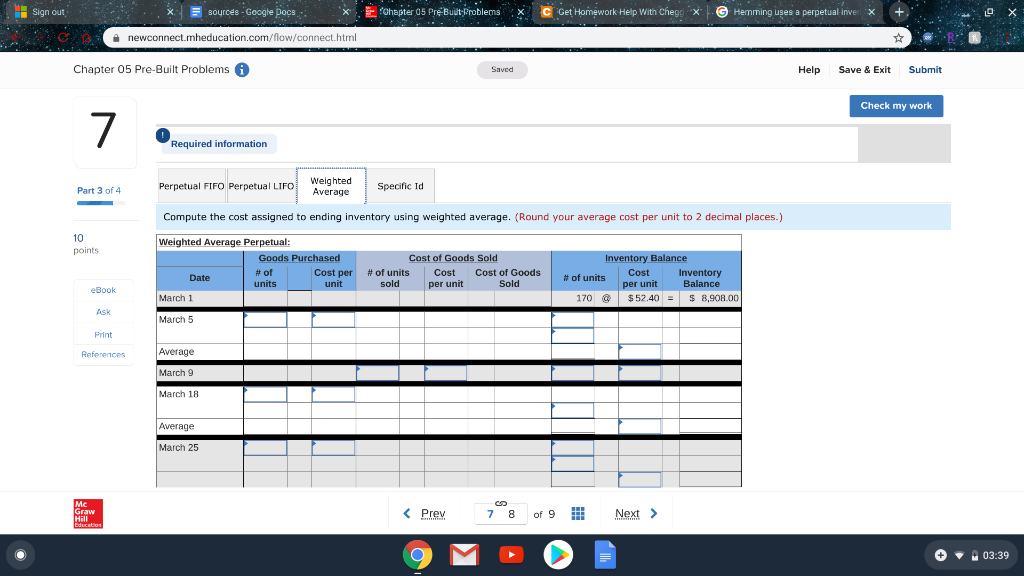Image resolution: width=1024 pixels, height=576 pixels.
Task: Click Save & Exit
Action: (864, 70)
